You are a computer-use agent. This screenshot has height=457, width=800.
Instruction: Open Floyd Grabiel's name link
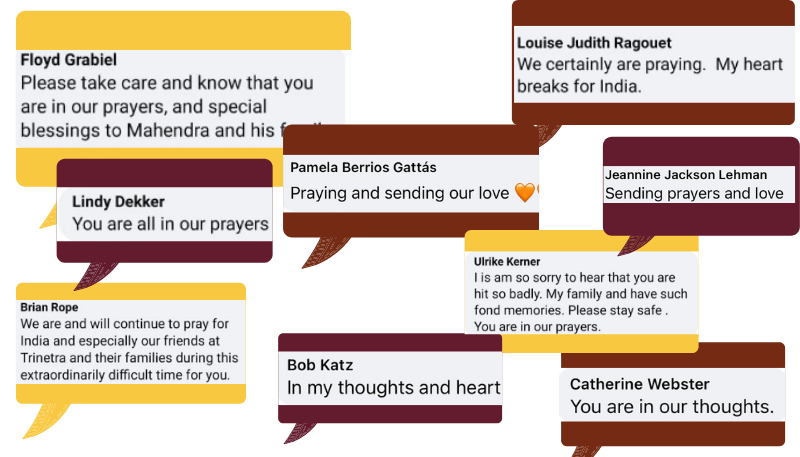point(68,60)
